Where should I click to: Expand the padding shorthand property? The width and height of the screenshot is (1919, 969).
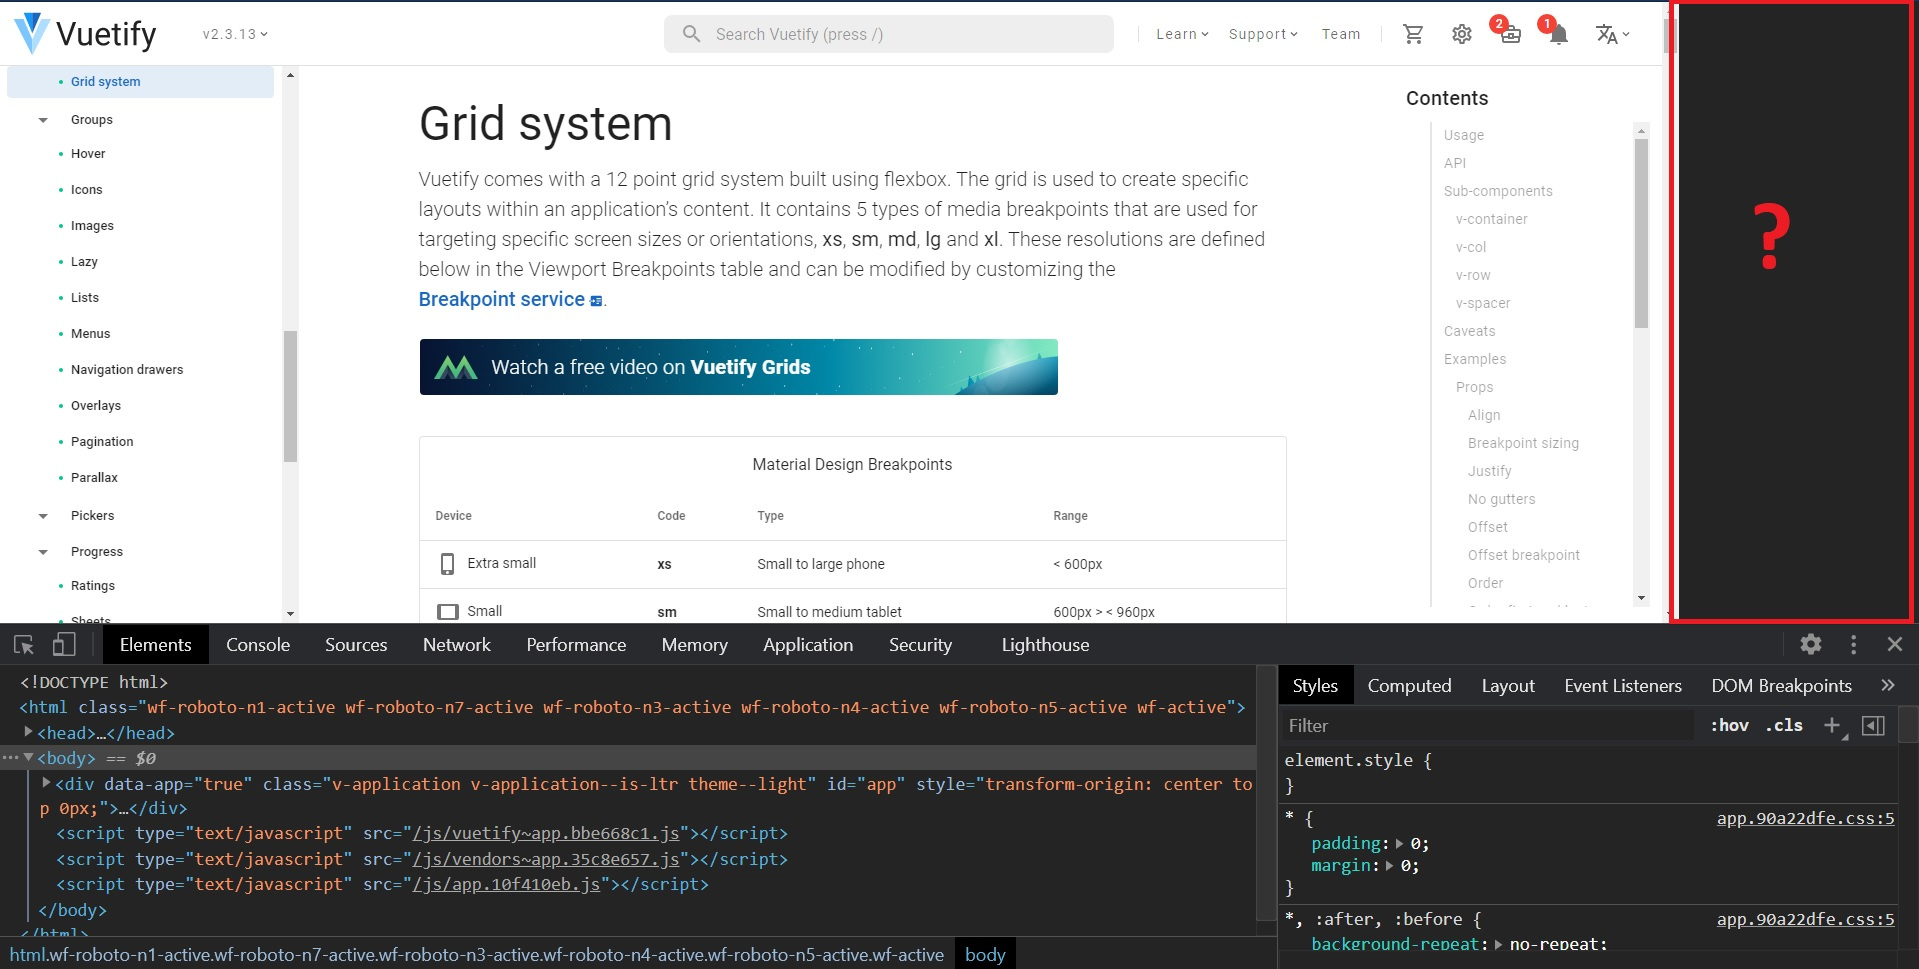tap(1399, 843)
